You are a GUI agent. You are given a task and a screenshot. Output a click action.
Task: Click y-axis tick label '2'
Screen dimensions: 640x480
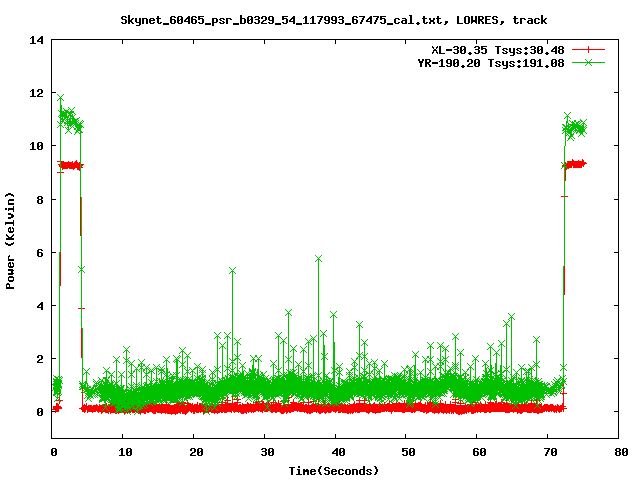40,359
